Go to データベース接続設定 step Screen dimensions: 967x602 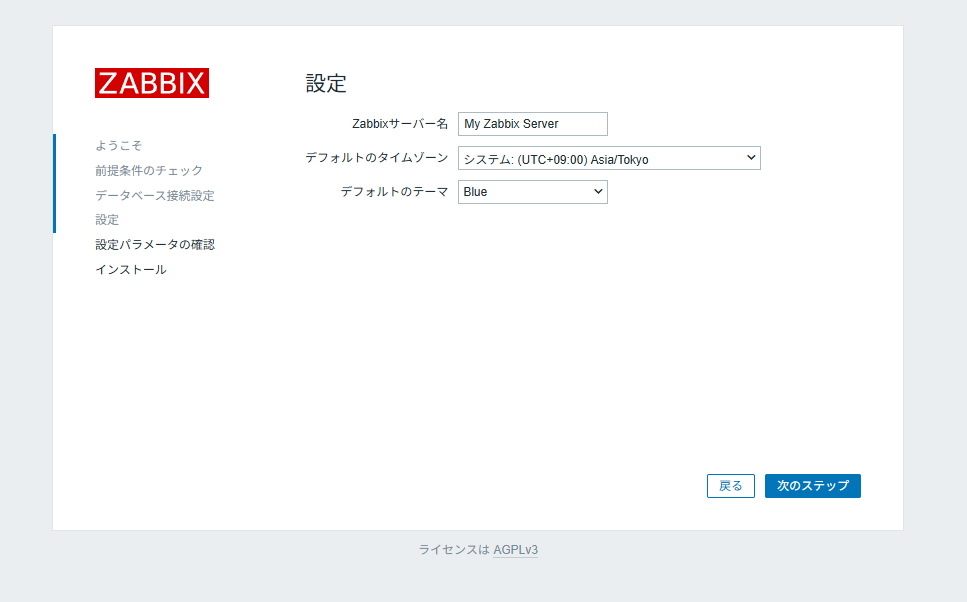[x=153, y=195]
